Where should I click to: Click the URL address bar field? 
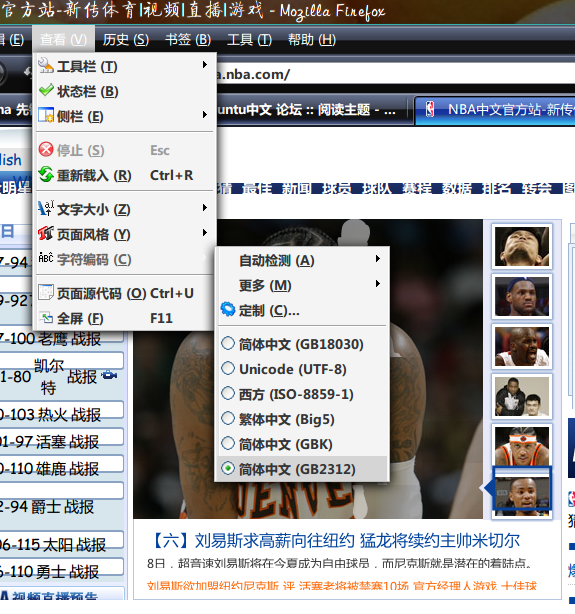click(396, 74)
